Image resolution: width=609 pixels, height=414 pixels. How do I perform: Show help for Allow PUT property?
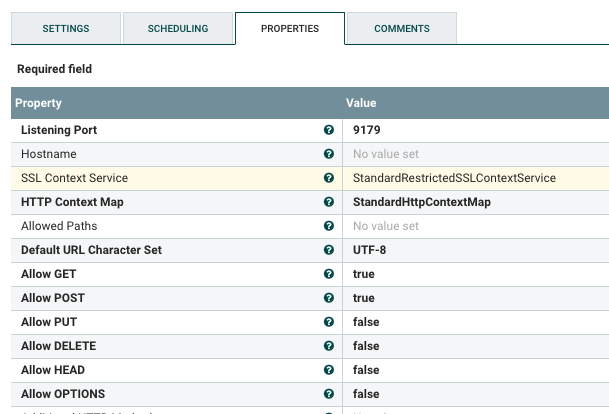[x=329, y=322]
